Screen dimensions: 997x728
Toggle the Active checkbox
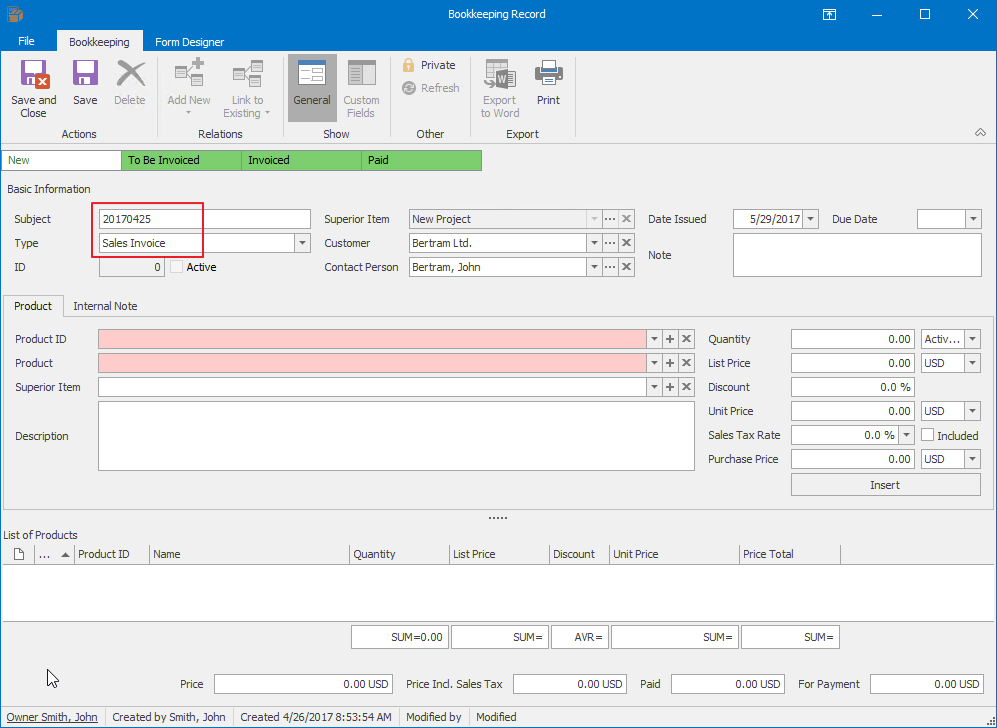click(176, 267)
